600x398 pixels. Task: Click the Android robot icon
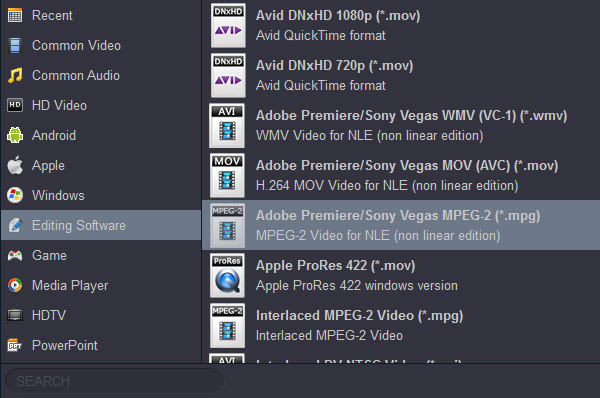[15, 135]
